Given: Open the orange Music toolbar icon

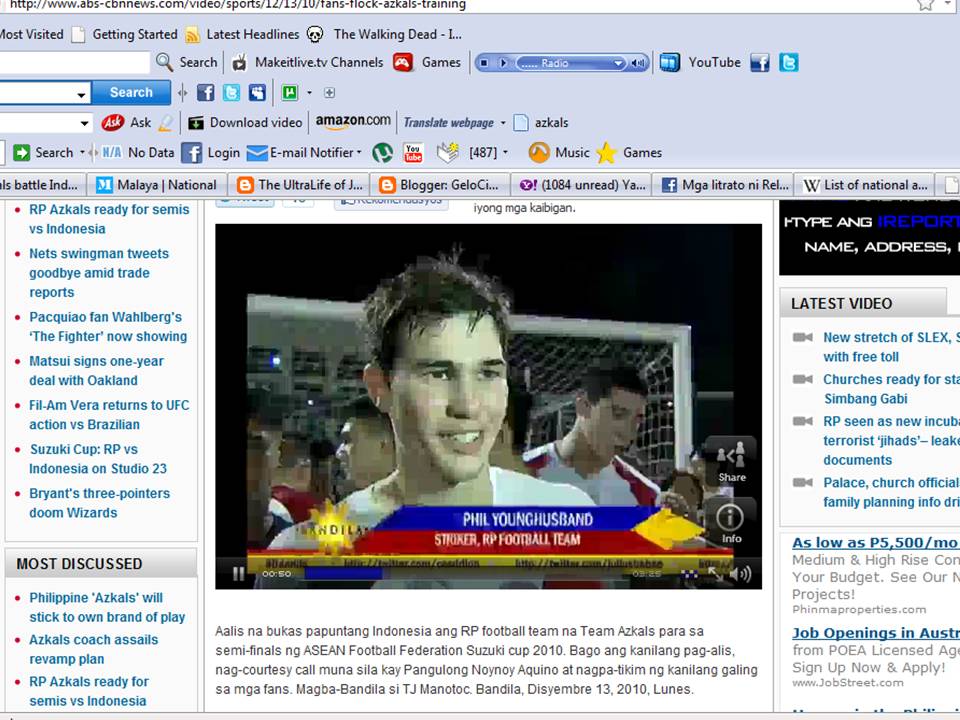Looking at the screenshot, I should click(x=539, y=152).
